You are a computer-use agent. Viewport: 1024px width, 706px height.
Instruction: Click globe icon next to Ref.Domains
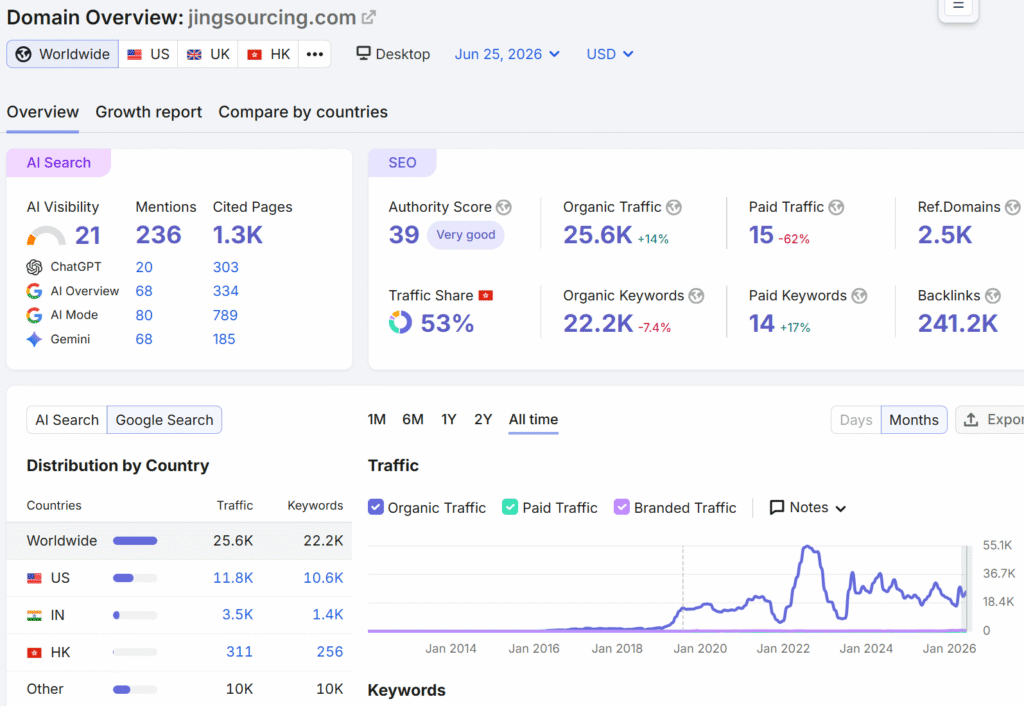1013,207
